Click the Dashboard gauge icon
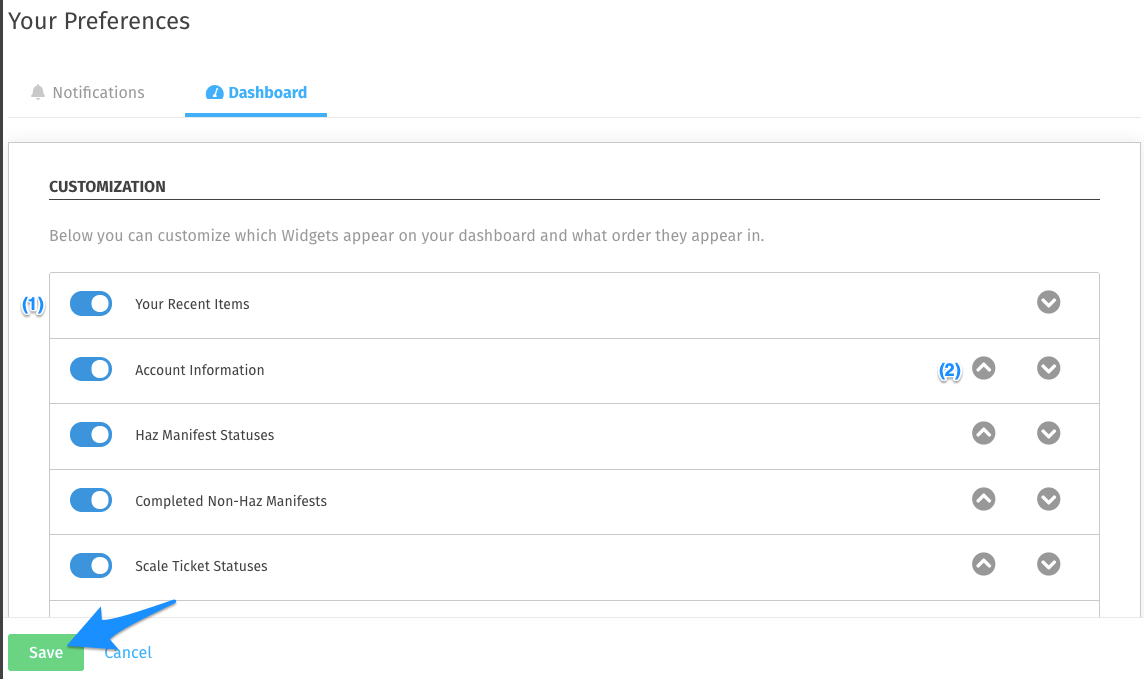 (214, 93)
